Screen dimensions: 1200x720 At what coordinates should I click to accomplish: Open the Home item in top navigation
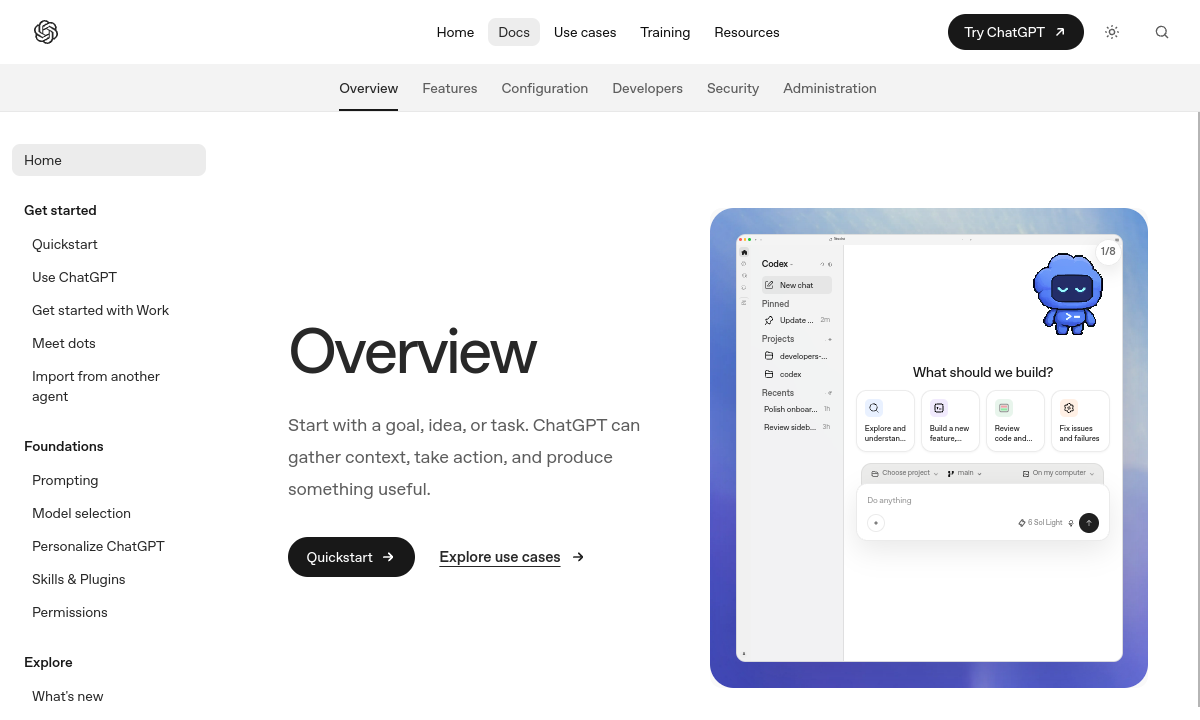455,32
